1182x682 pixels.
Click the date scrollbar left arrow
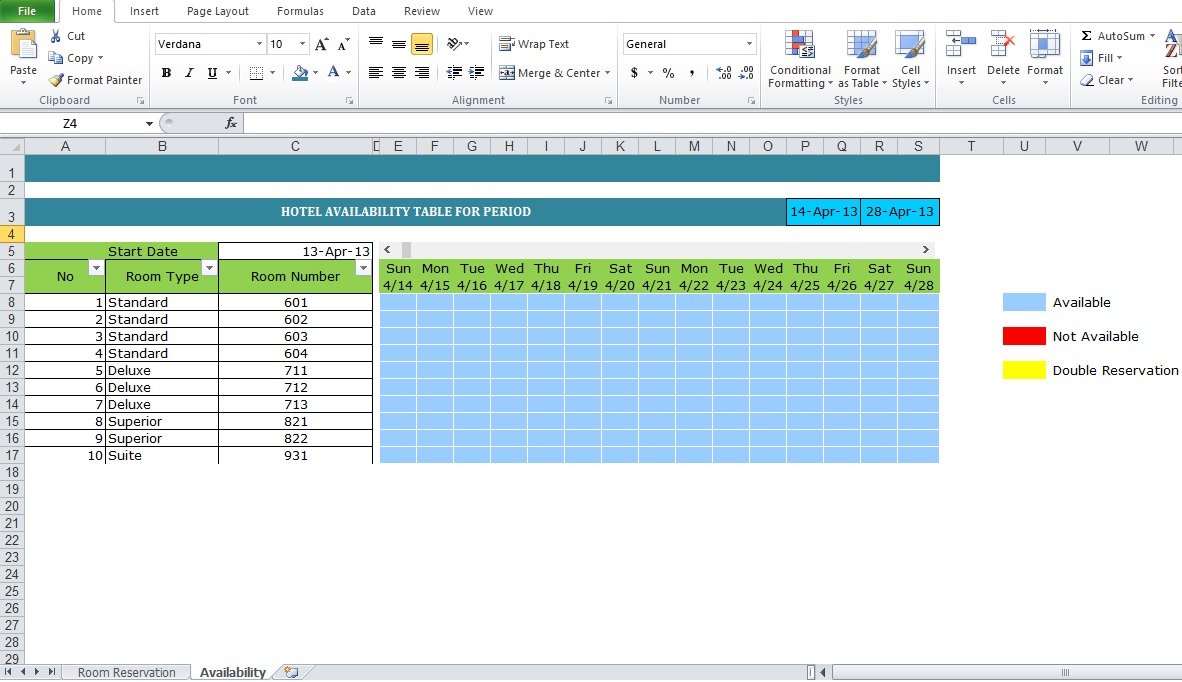coord(387,249)
